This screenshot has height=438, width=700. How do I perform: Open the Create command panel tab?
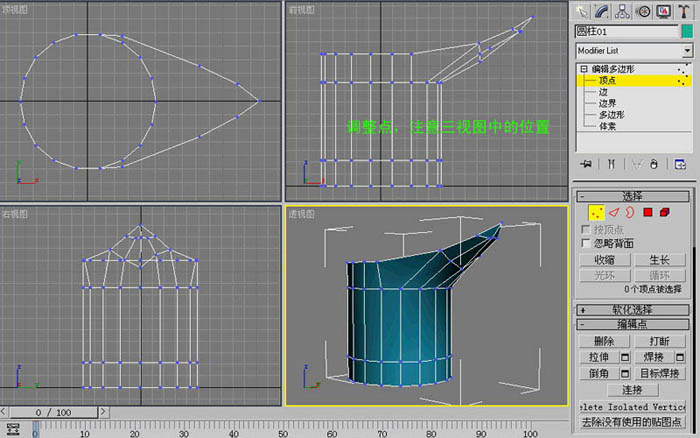coord(581,11)
